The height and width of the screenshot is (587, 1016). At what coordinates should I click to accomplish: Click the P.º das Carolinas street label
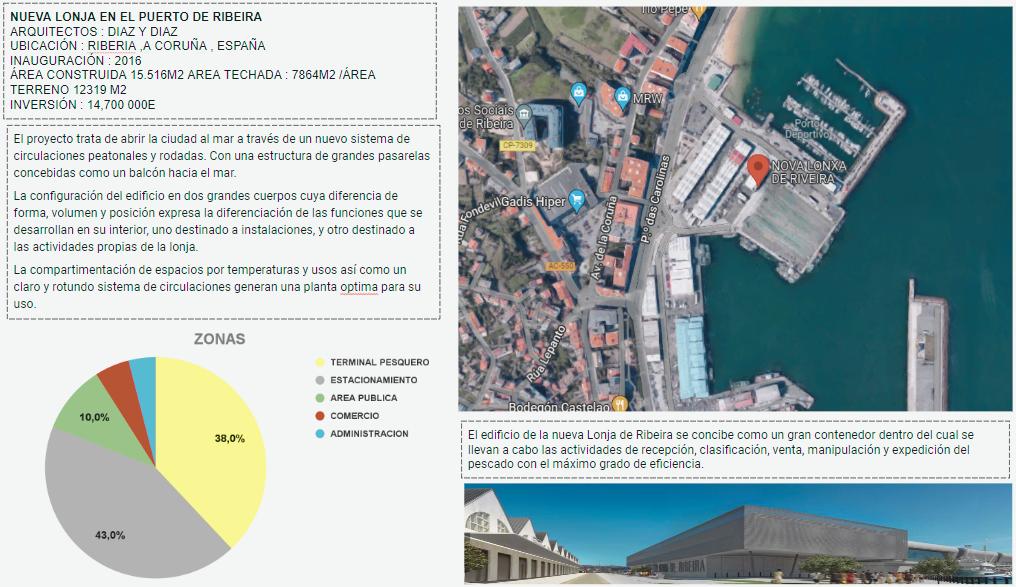pyautogui.click(x=654, y=200)
